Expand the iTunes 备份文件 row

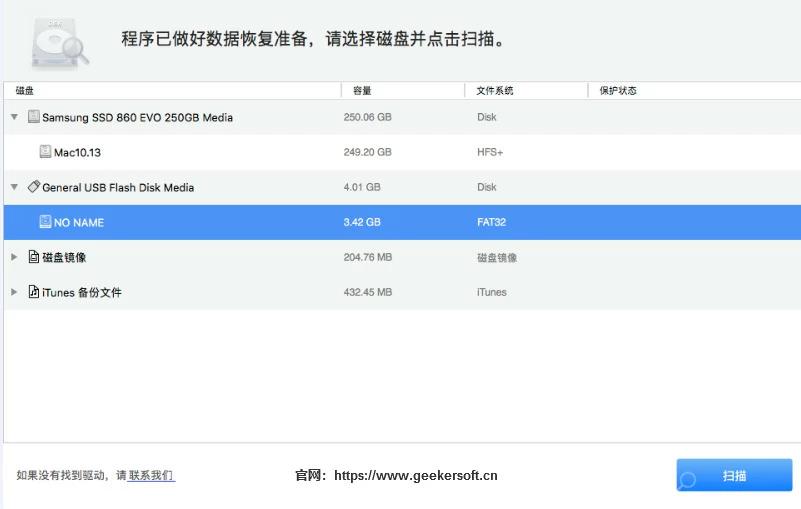(x=14, y=292)
